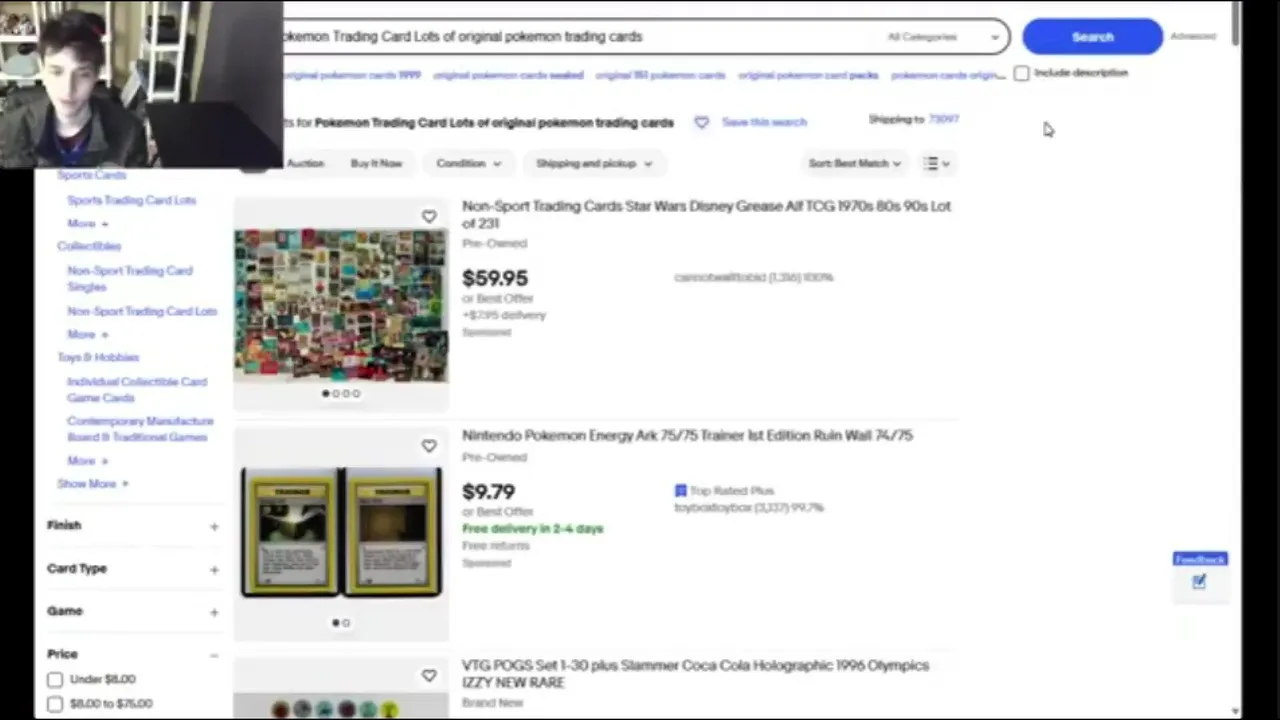Select Individual Collectible Card Game Cards category
The height and width of the screenshot is (720, 1280).
(x=137, y=389)
